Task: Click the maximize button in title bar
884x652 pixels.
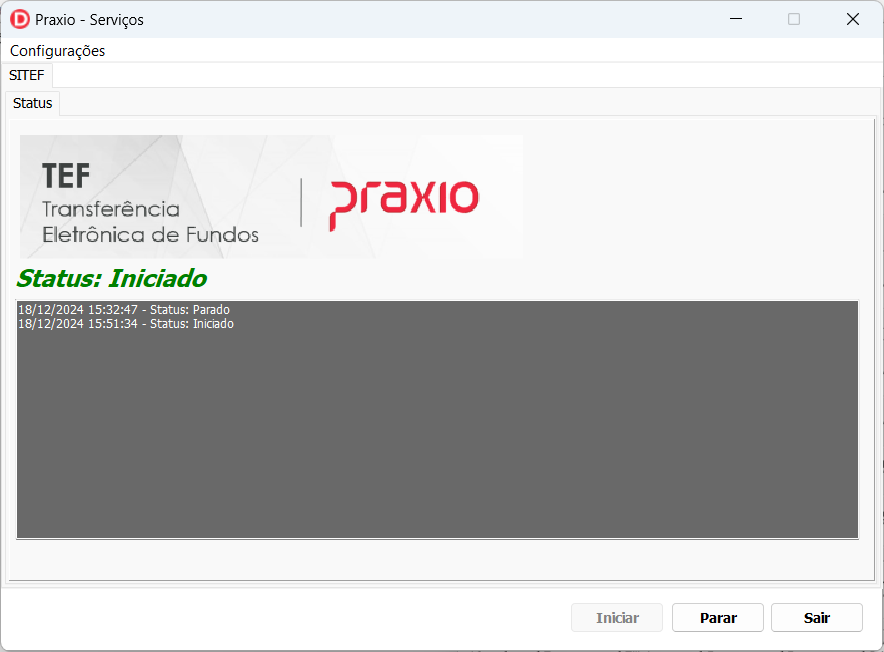Action: point(794,19)
